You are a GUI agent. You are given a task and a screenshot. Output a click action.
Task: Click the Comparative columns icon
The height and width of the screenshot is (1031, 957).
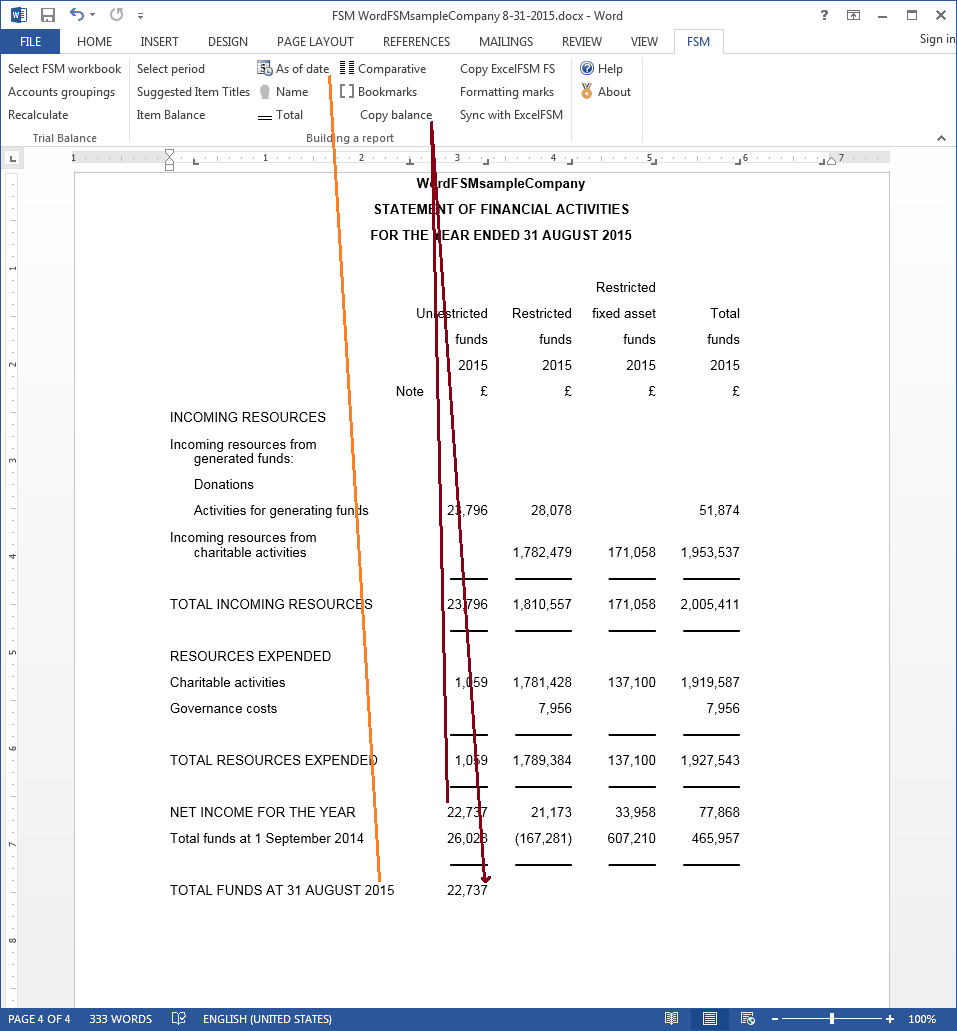pos(347,68)
